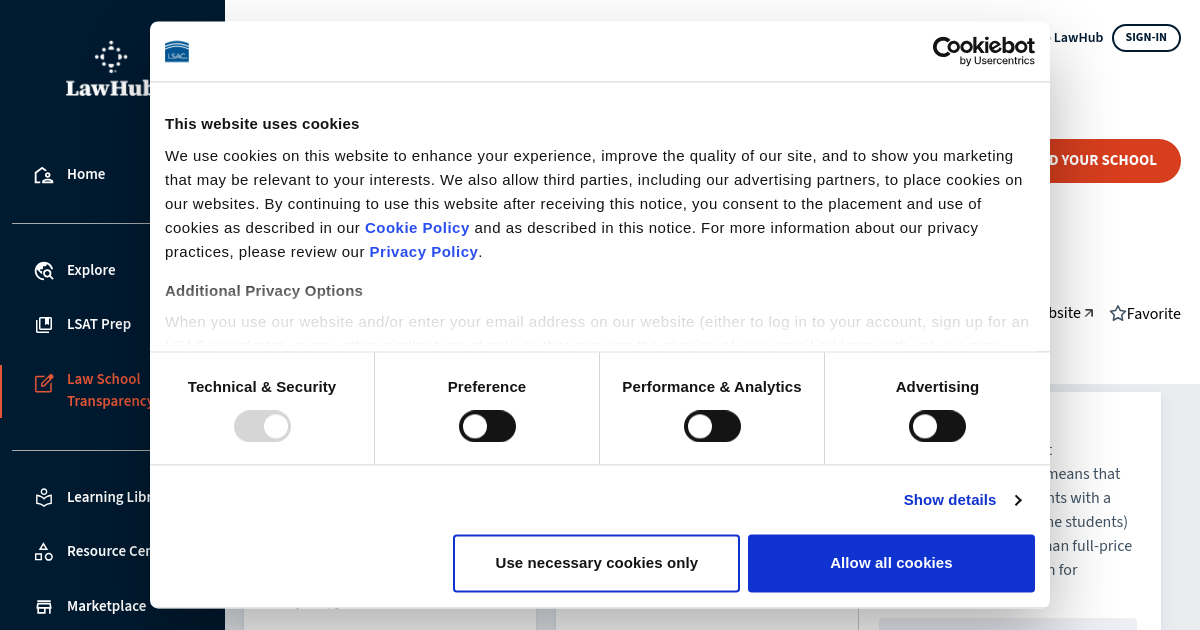Screen dimensions: 1200x630
Task: Click Use necessary cookies only button
Action: pos(596,563)
